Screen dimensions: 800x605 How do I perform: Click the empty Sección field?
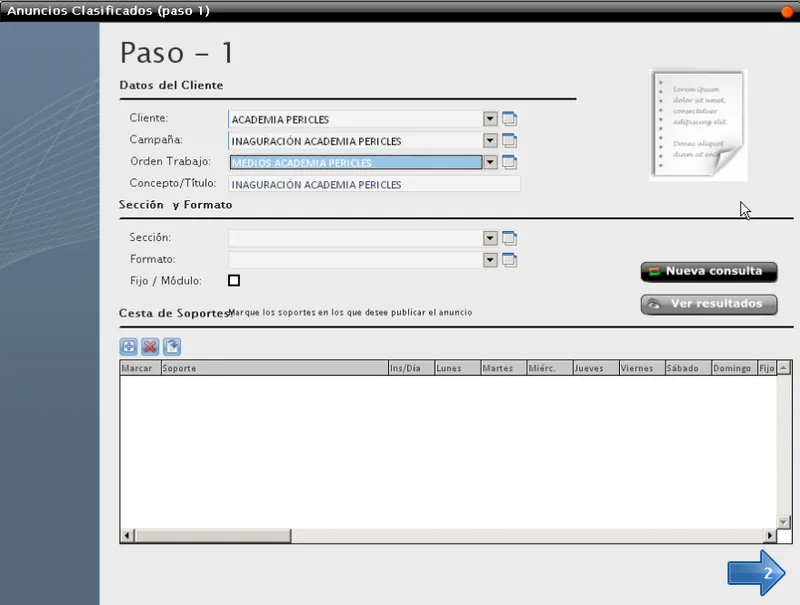click(356, 238)
